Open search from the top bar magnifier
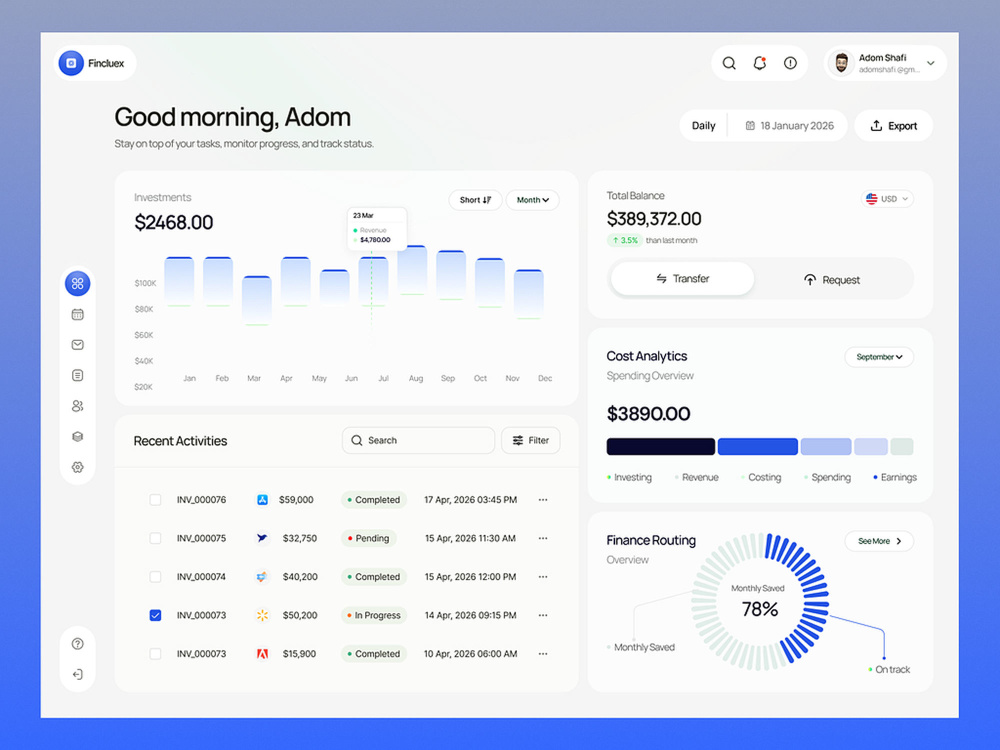The width and height of the screenshot is (1000, 750). (x=729, y=63)
